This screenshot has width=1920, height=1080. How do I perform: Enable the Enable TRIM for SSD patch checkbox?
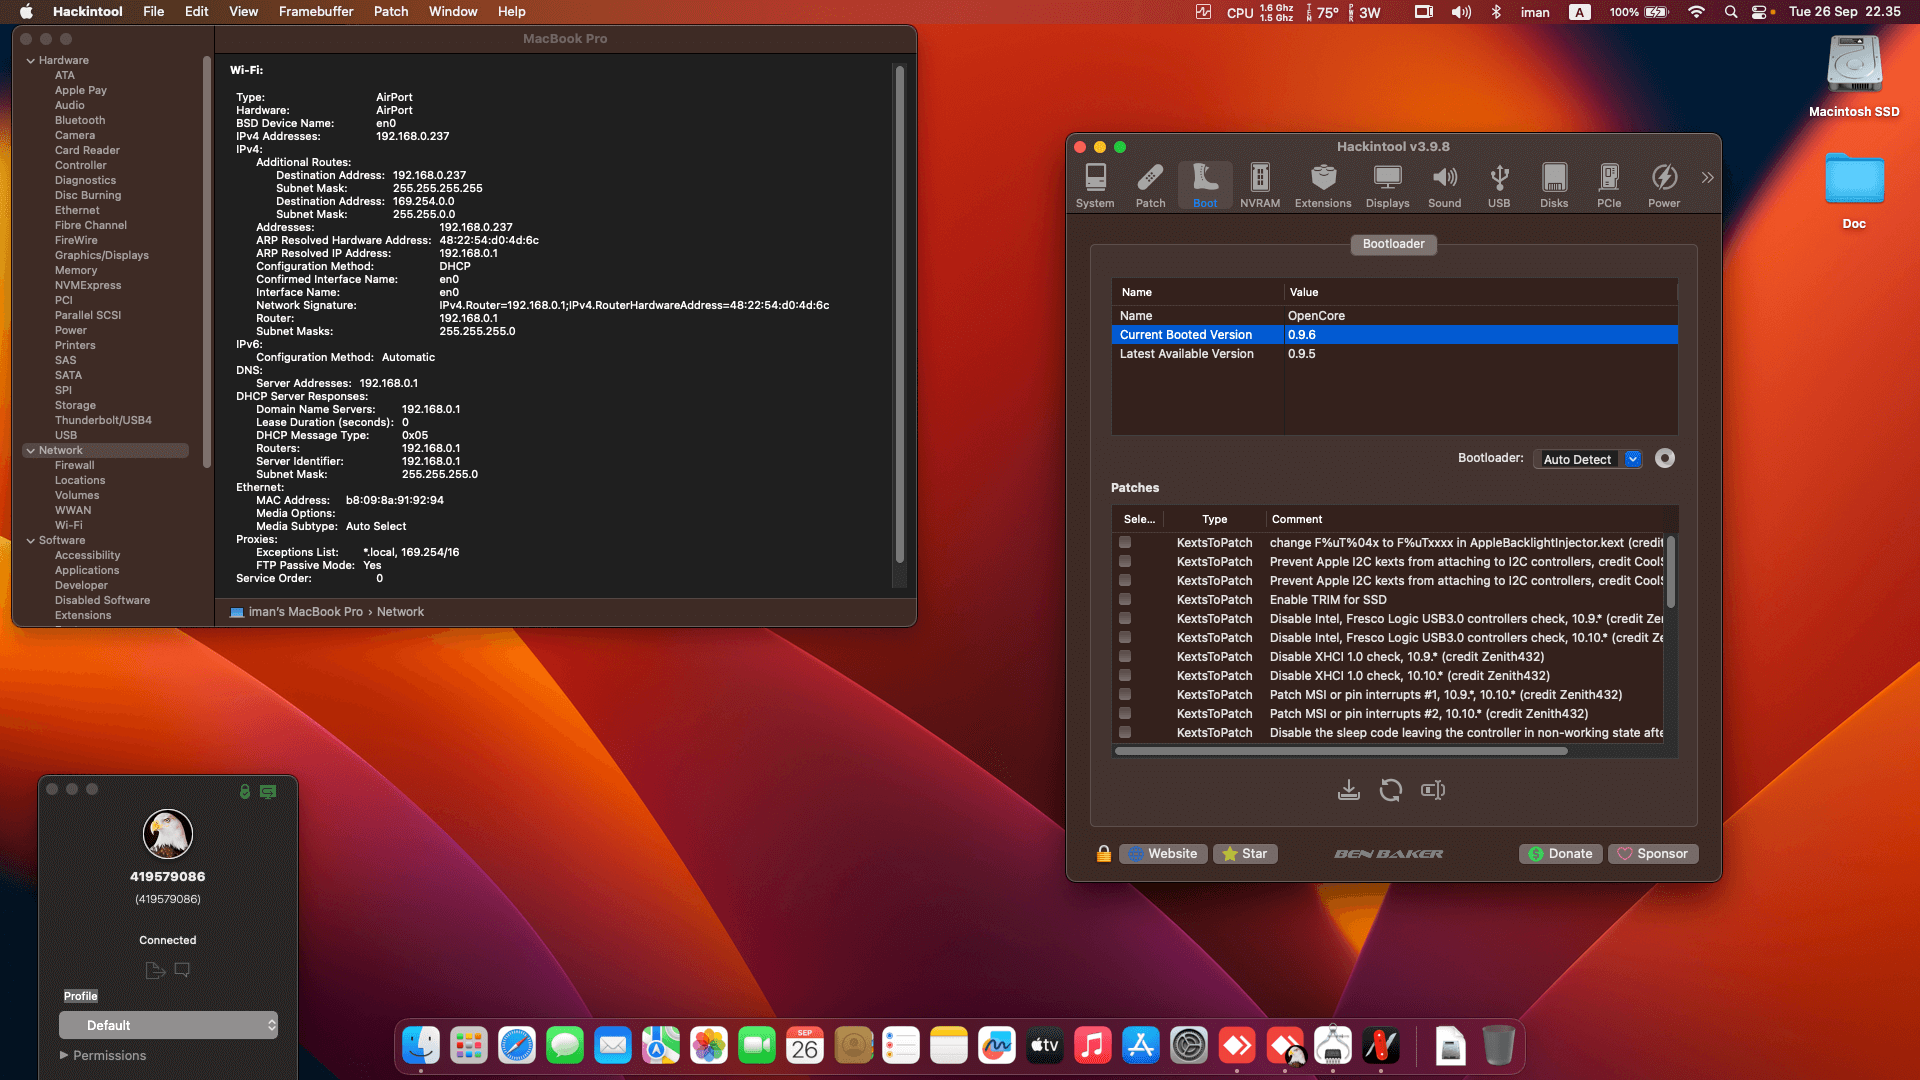[x=1125, y=600]
